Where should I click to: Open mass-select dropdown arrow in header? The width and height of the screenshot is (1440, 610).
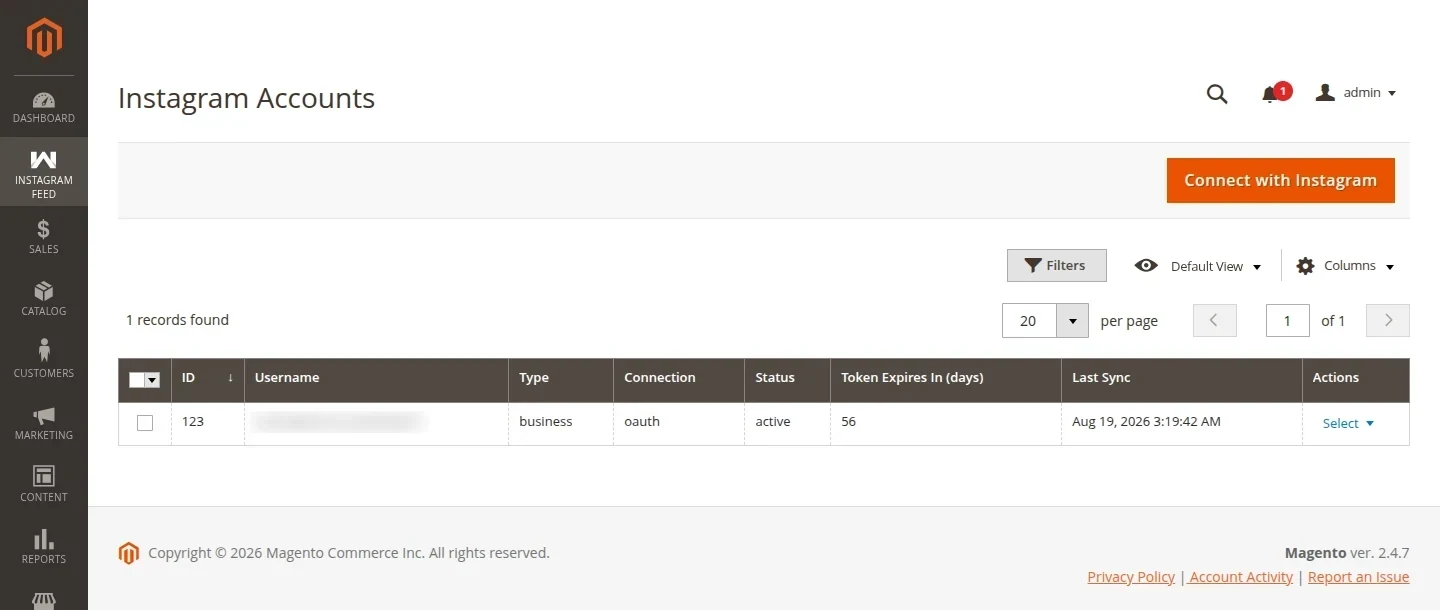tap(153, 380)
